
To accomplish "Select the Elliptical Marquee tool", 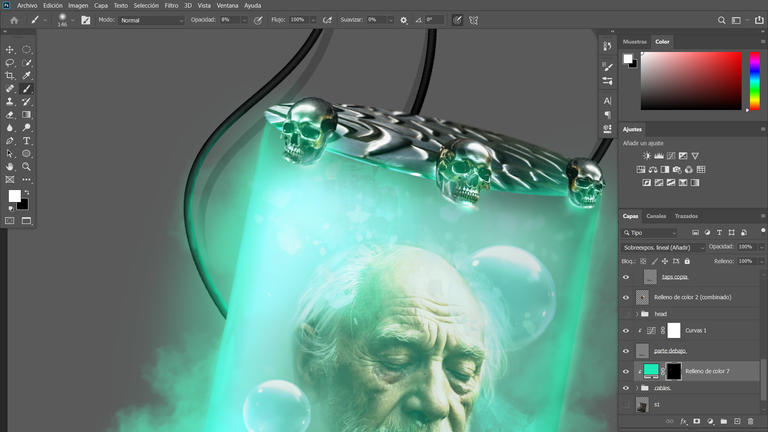I will [26, 49].
